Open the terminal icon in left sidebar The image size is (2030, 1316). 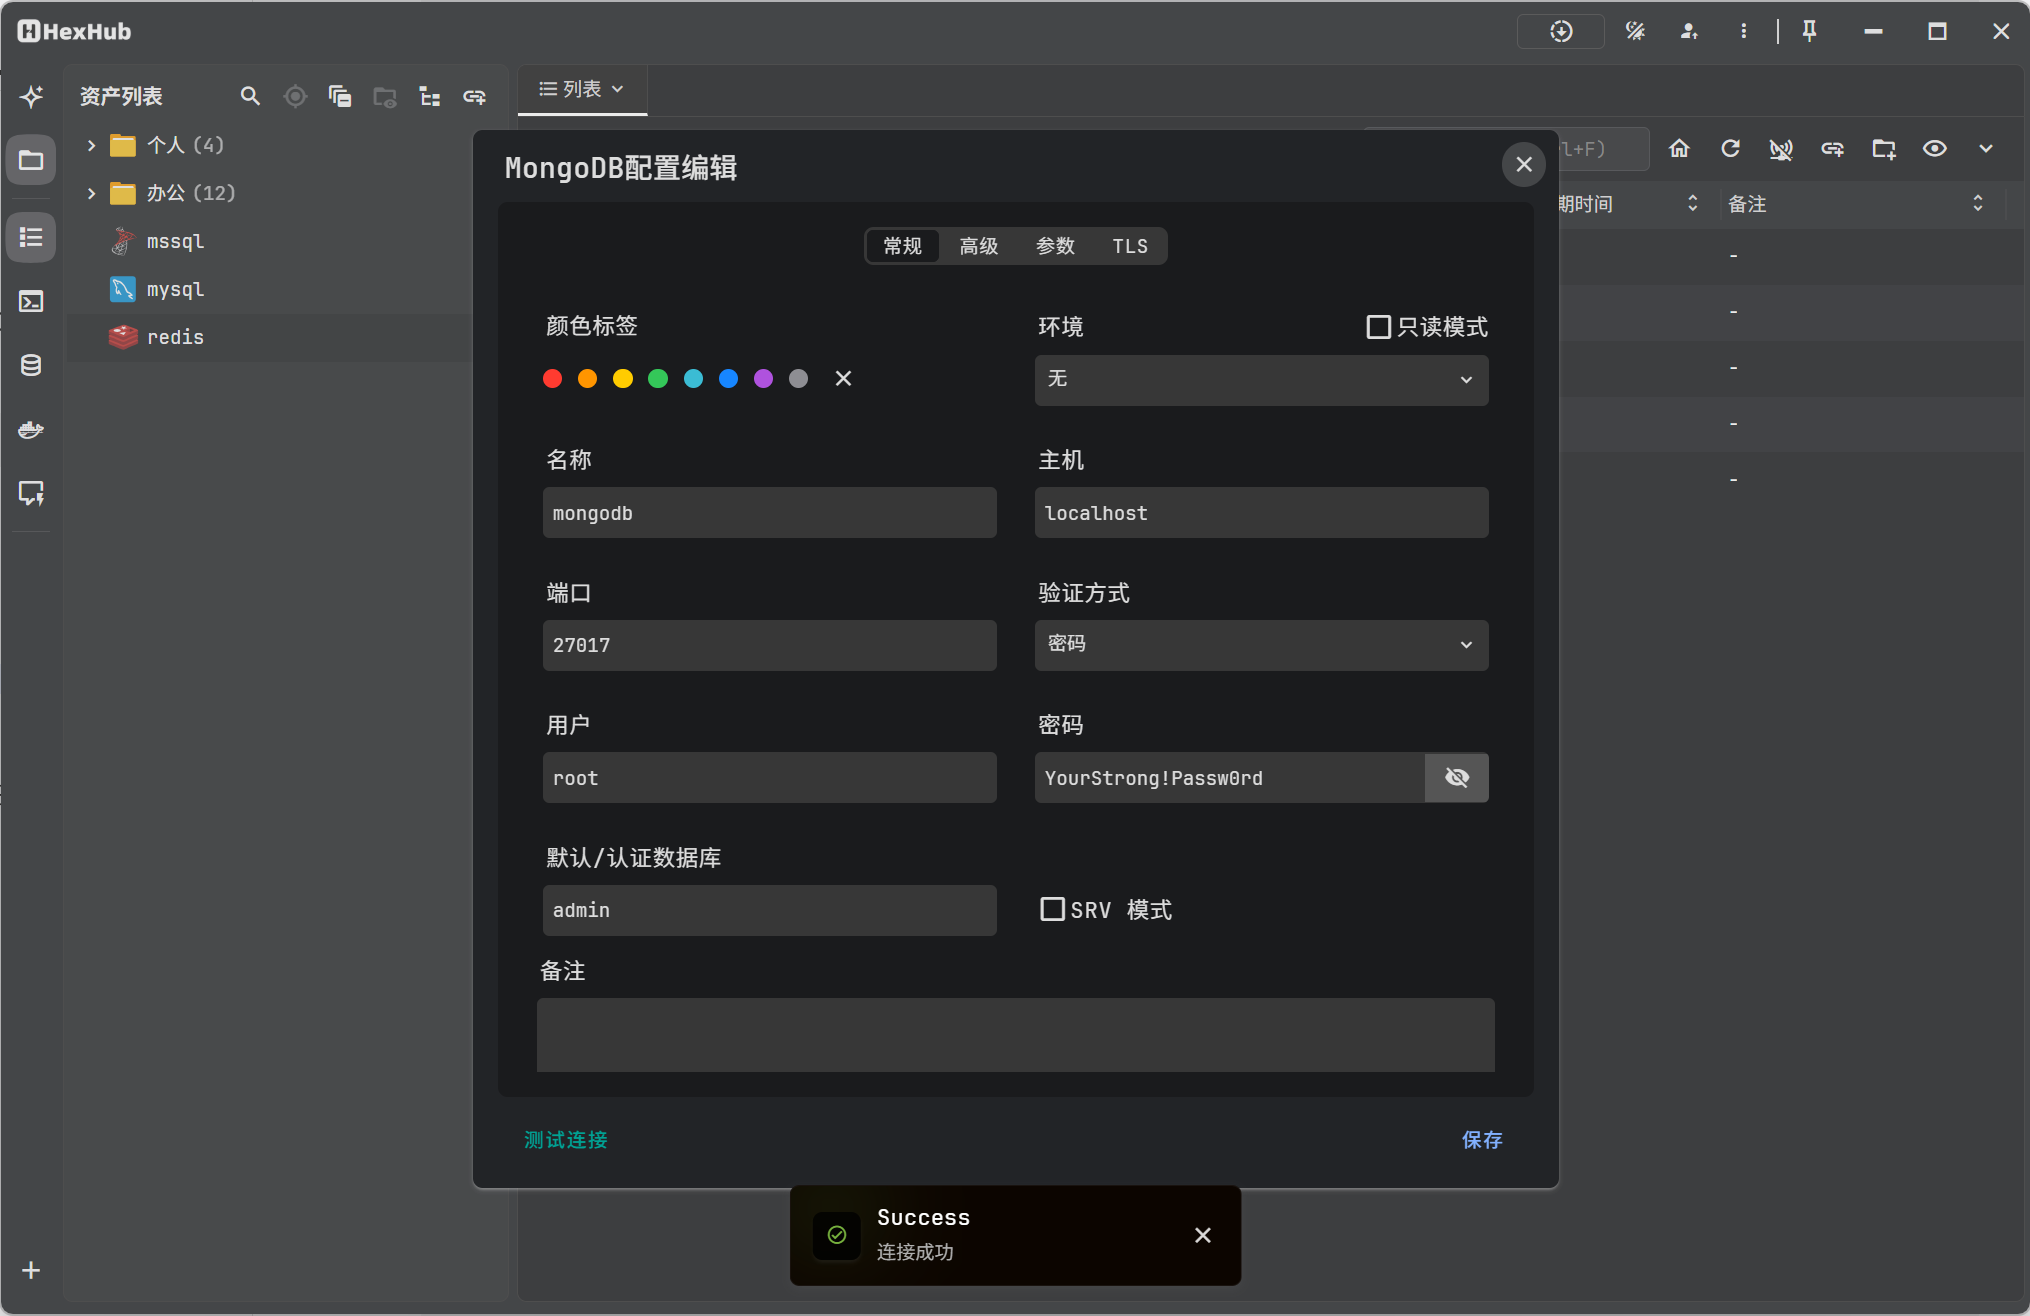point(31,302)
